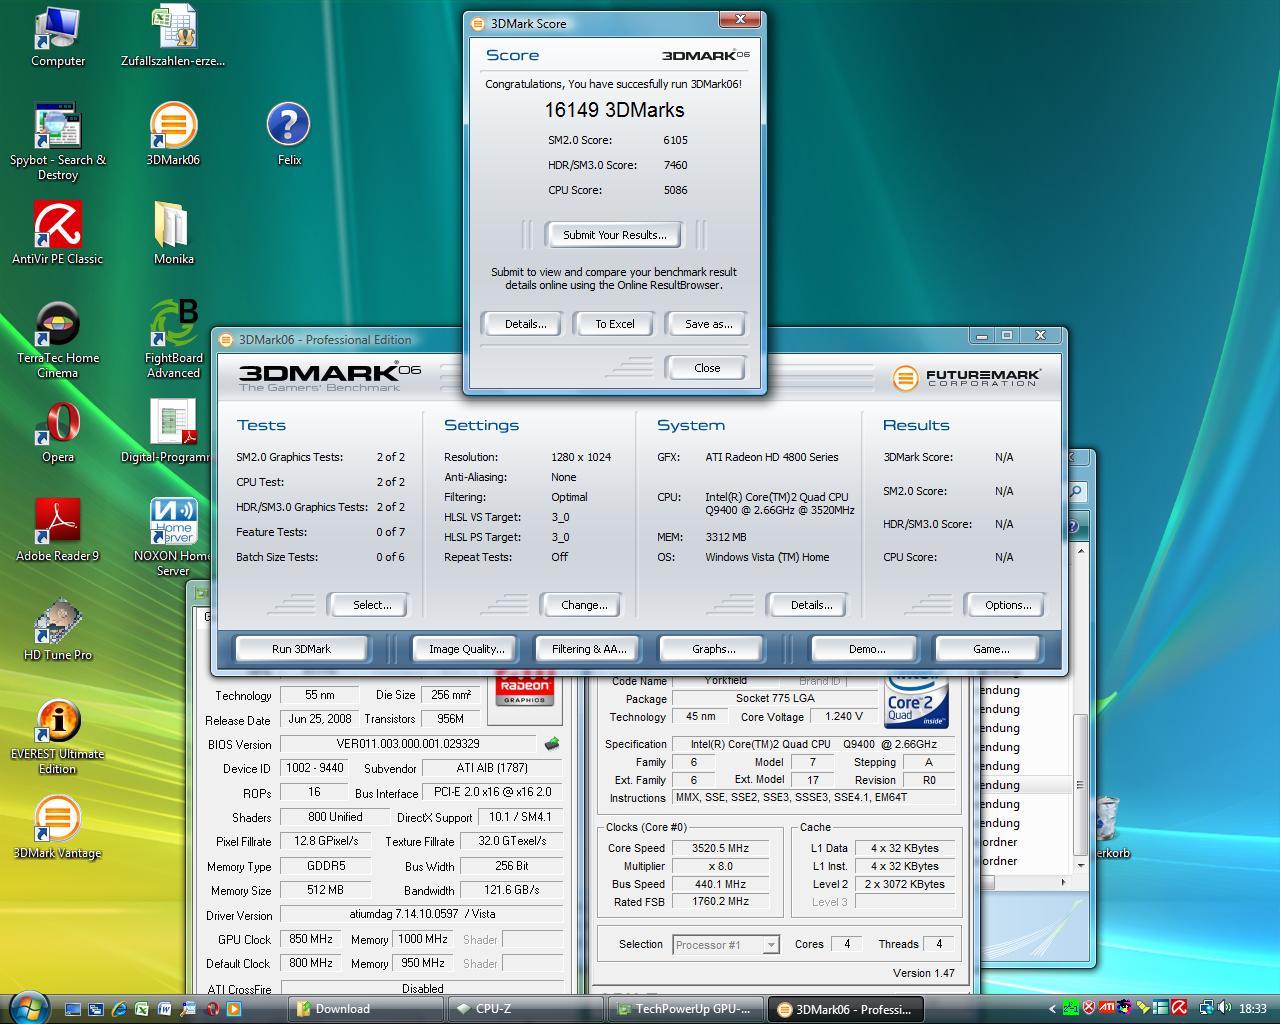This screenshot has height=1024, width=1280.
Task: Click Save as in Score dialog
Action: tap(708, 324)
